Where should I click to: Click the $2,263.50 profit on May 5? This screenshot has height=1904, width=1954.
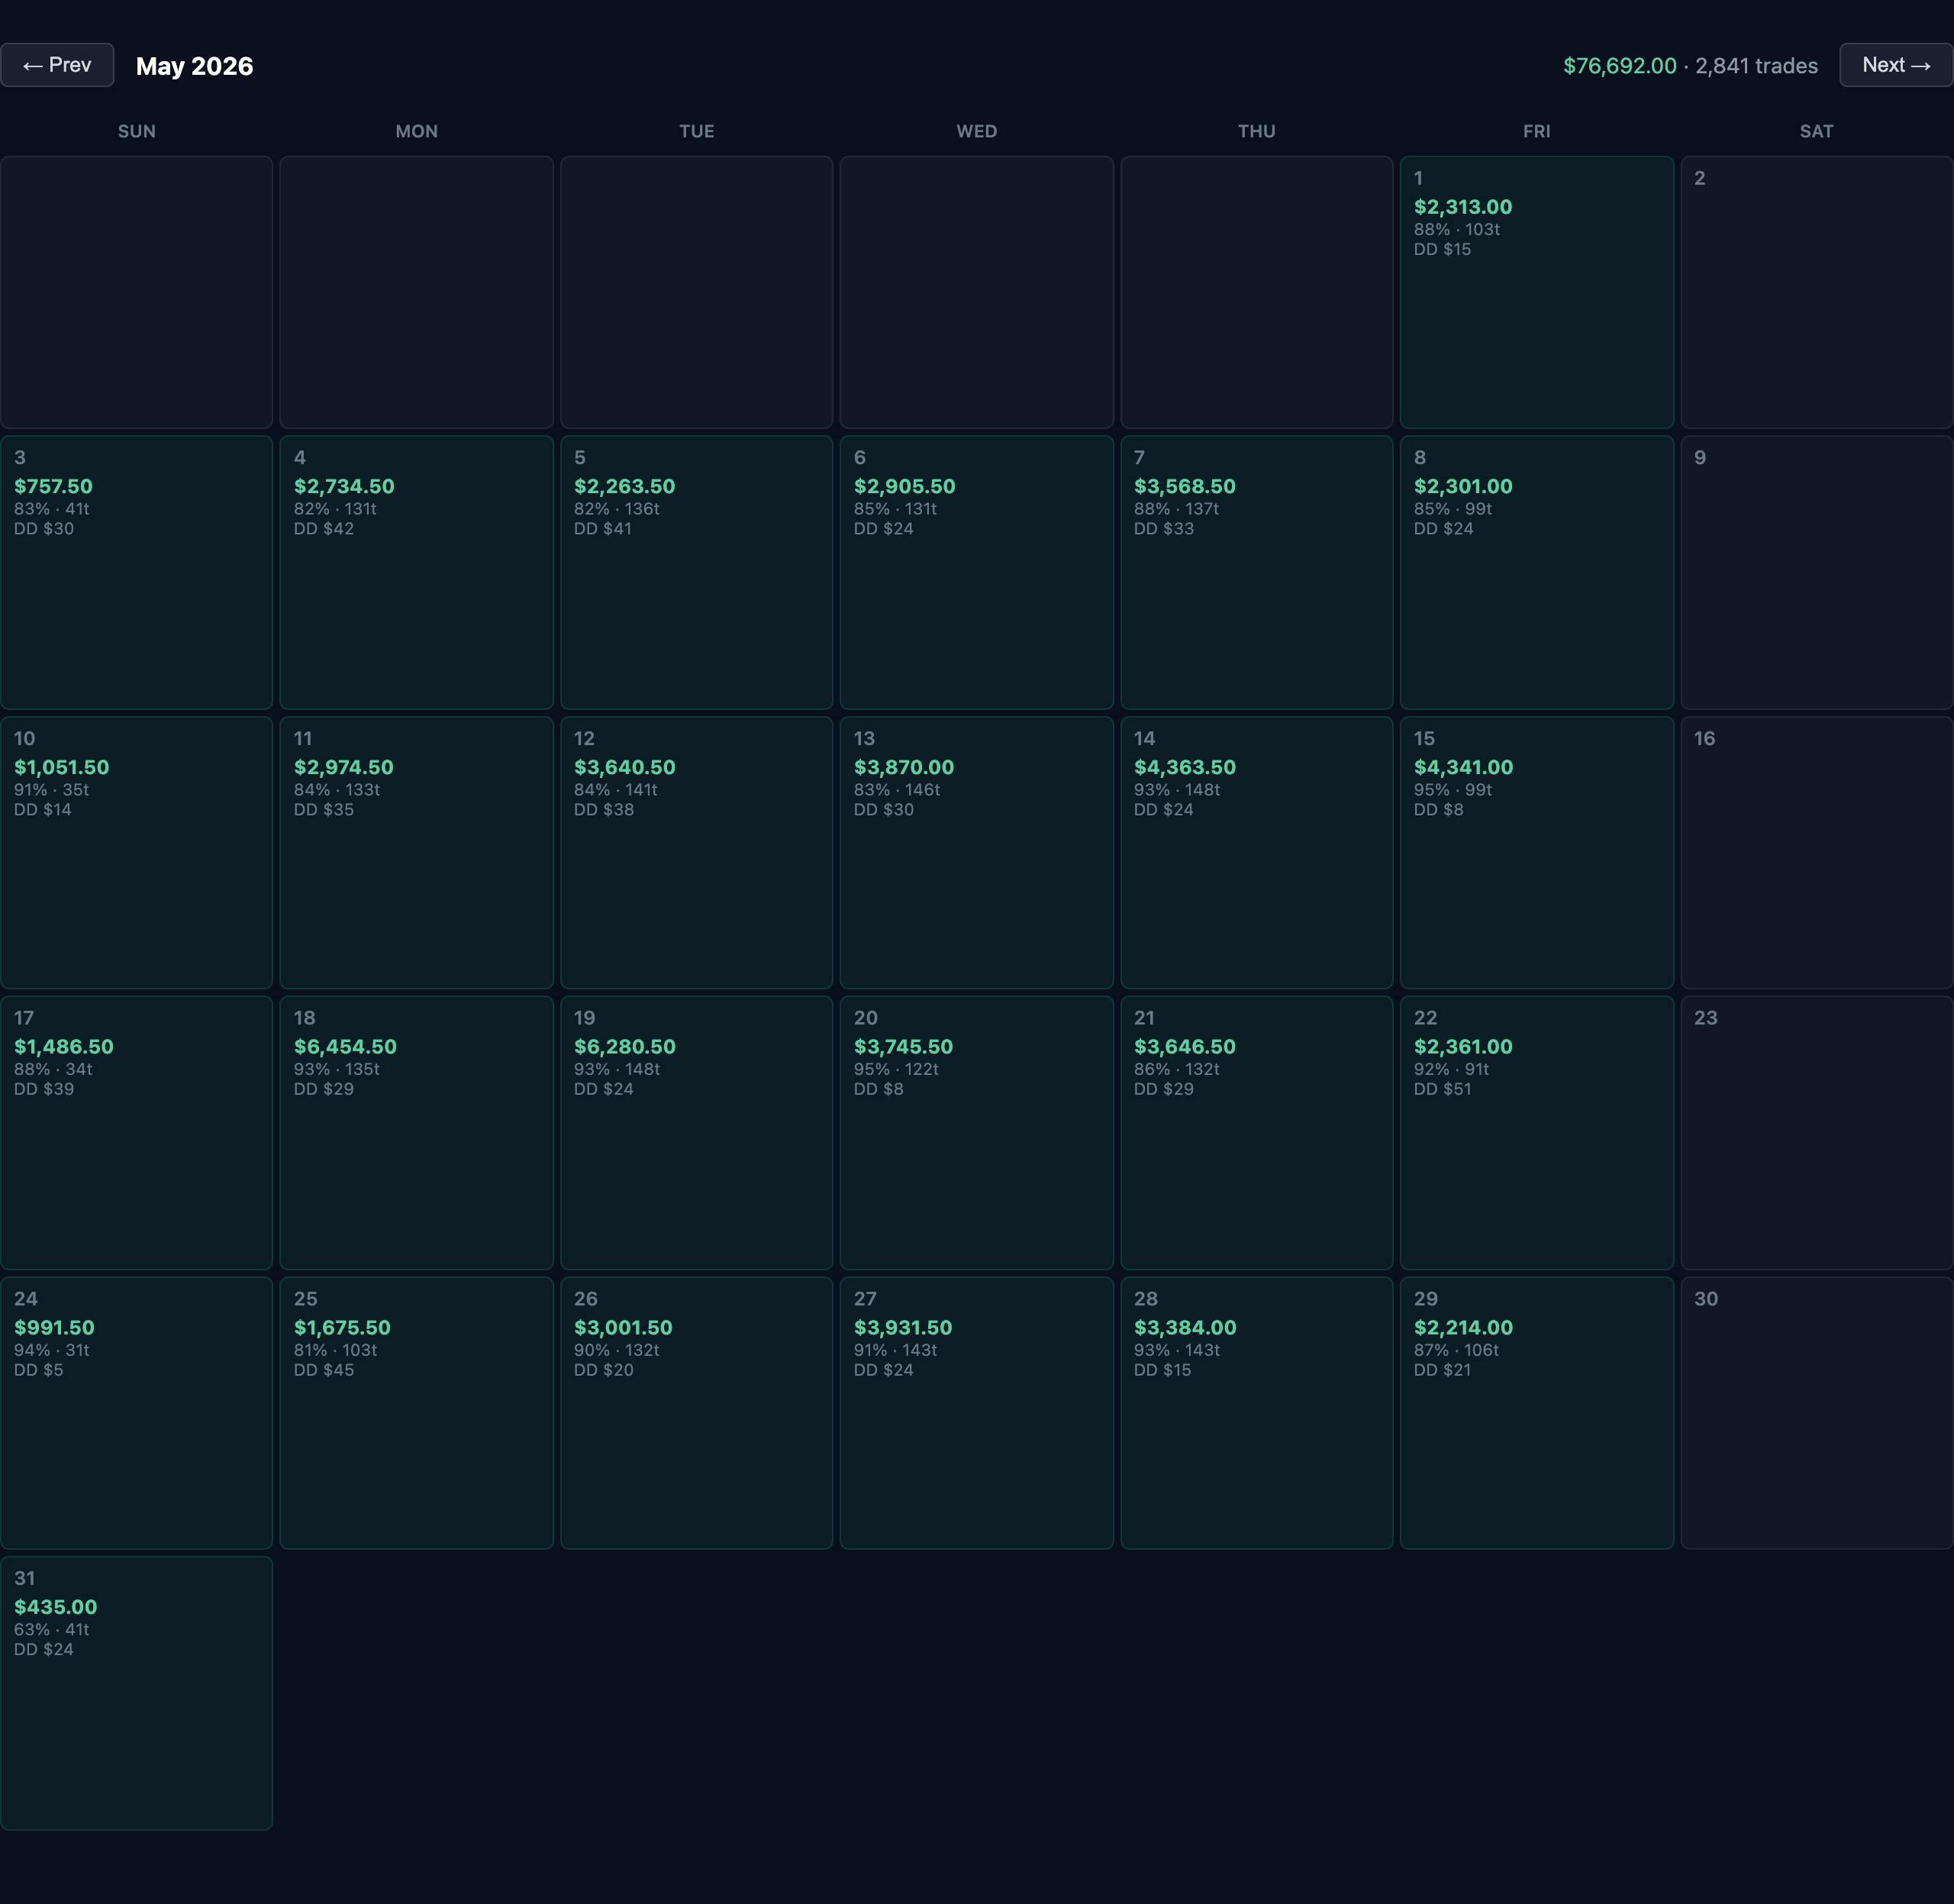tap(624, 486)
